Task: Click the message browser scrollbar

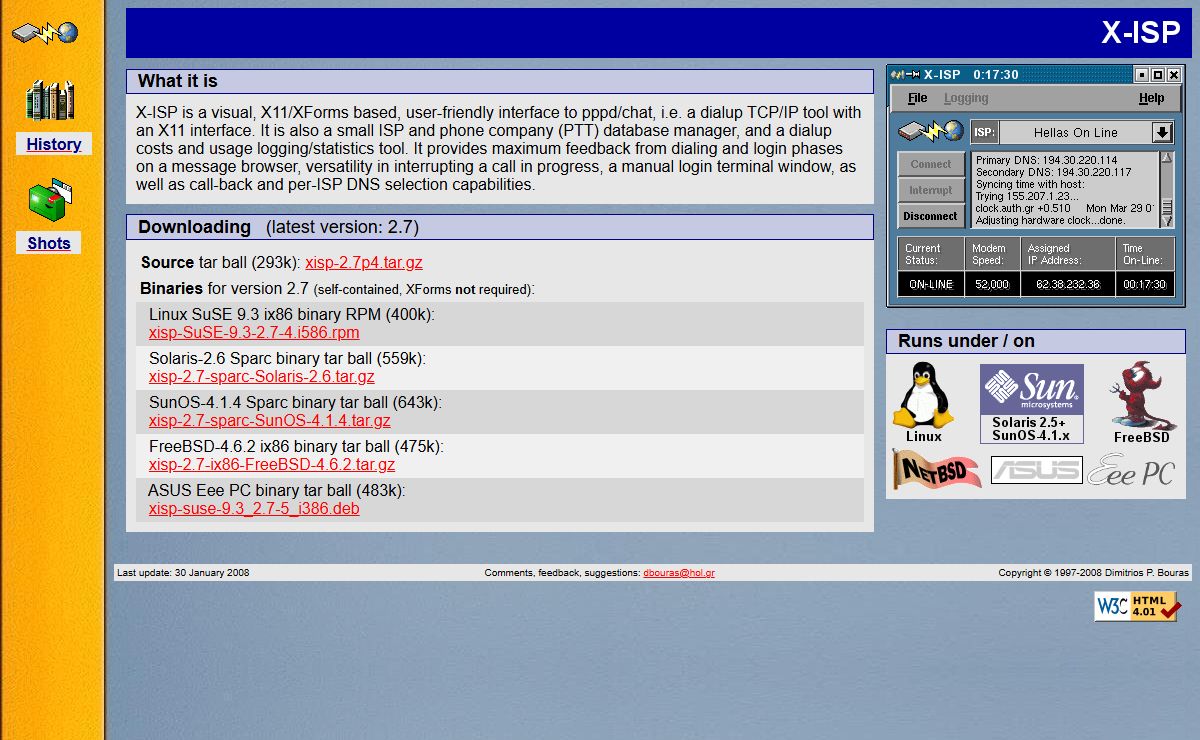Action: pos(1167,189)
